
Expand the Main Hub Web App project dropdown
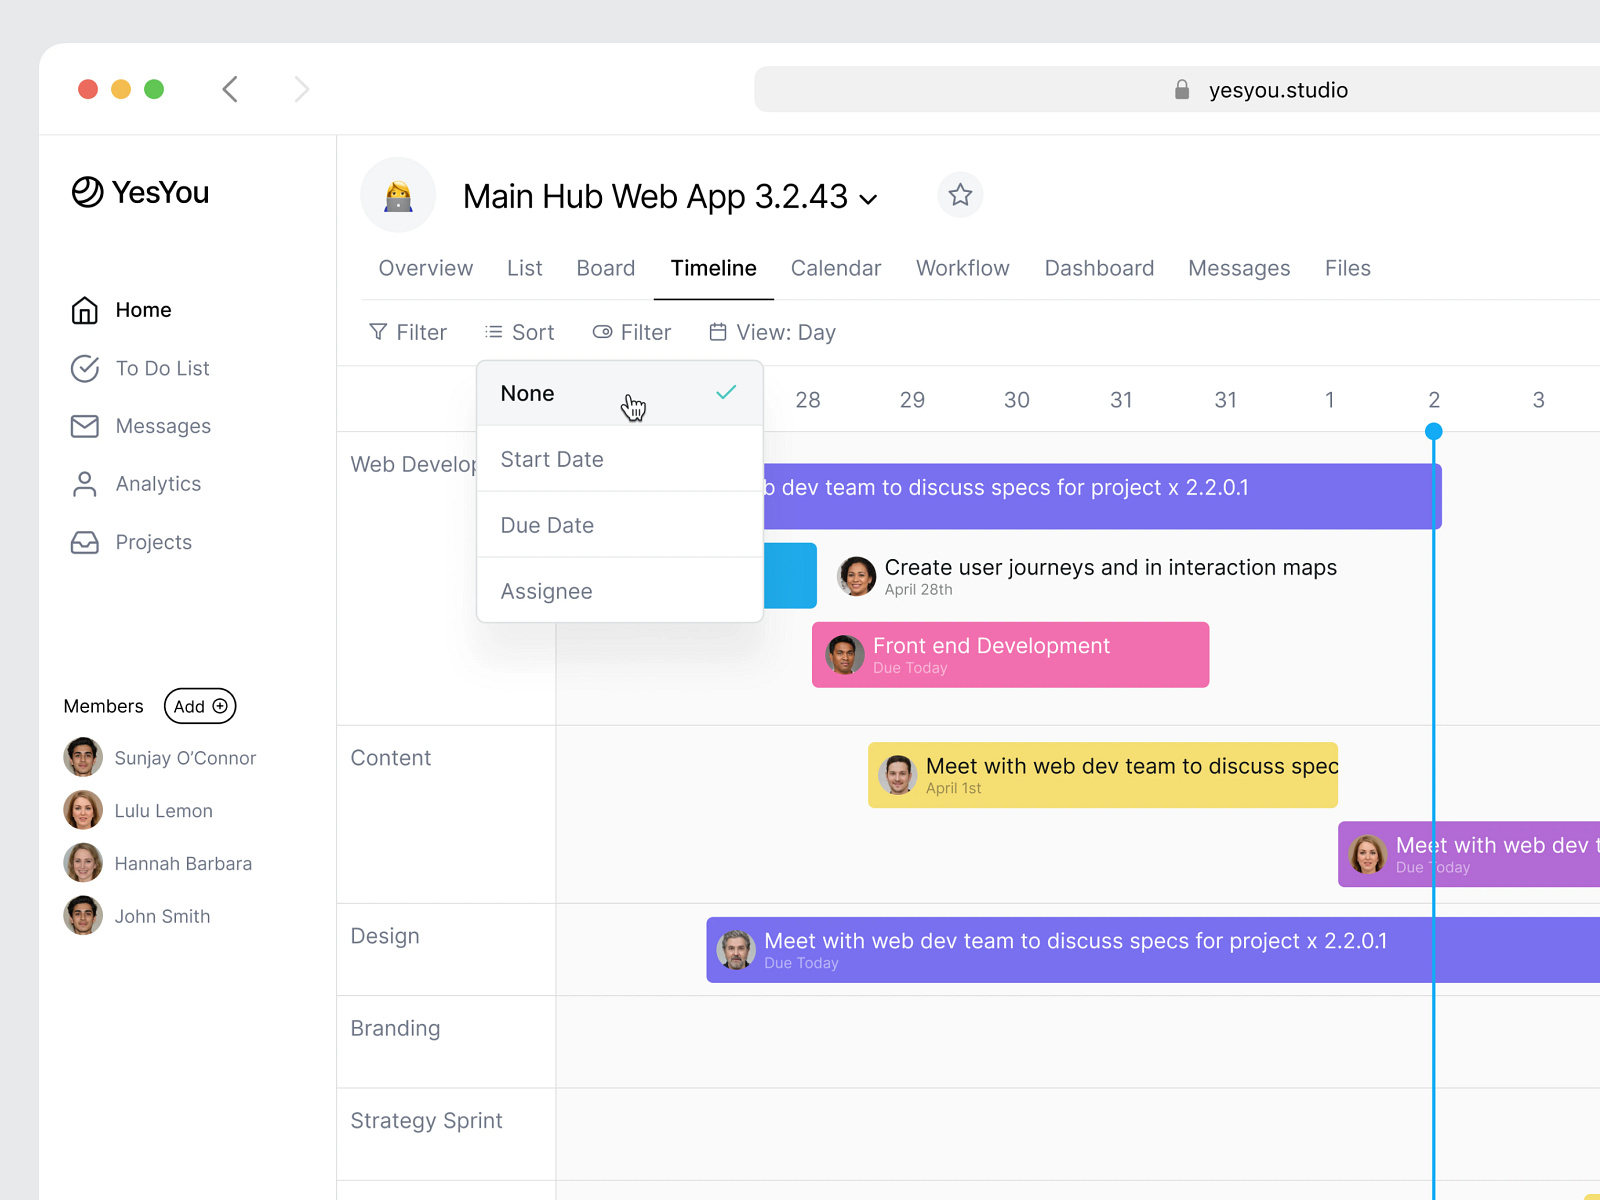pyautogui.click(x=869, y=199)
